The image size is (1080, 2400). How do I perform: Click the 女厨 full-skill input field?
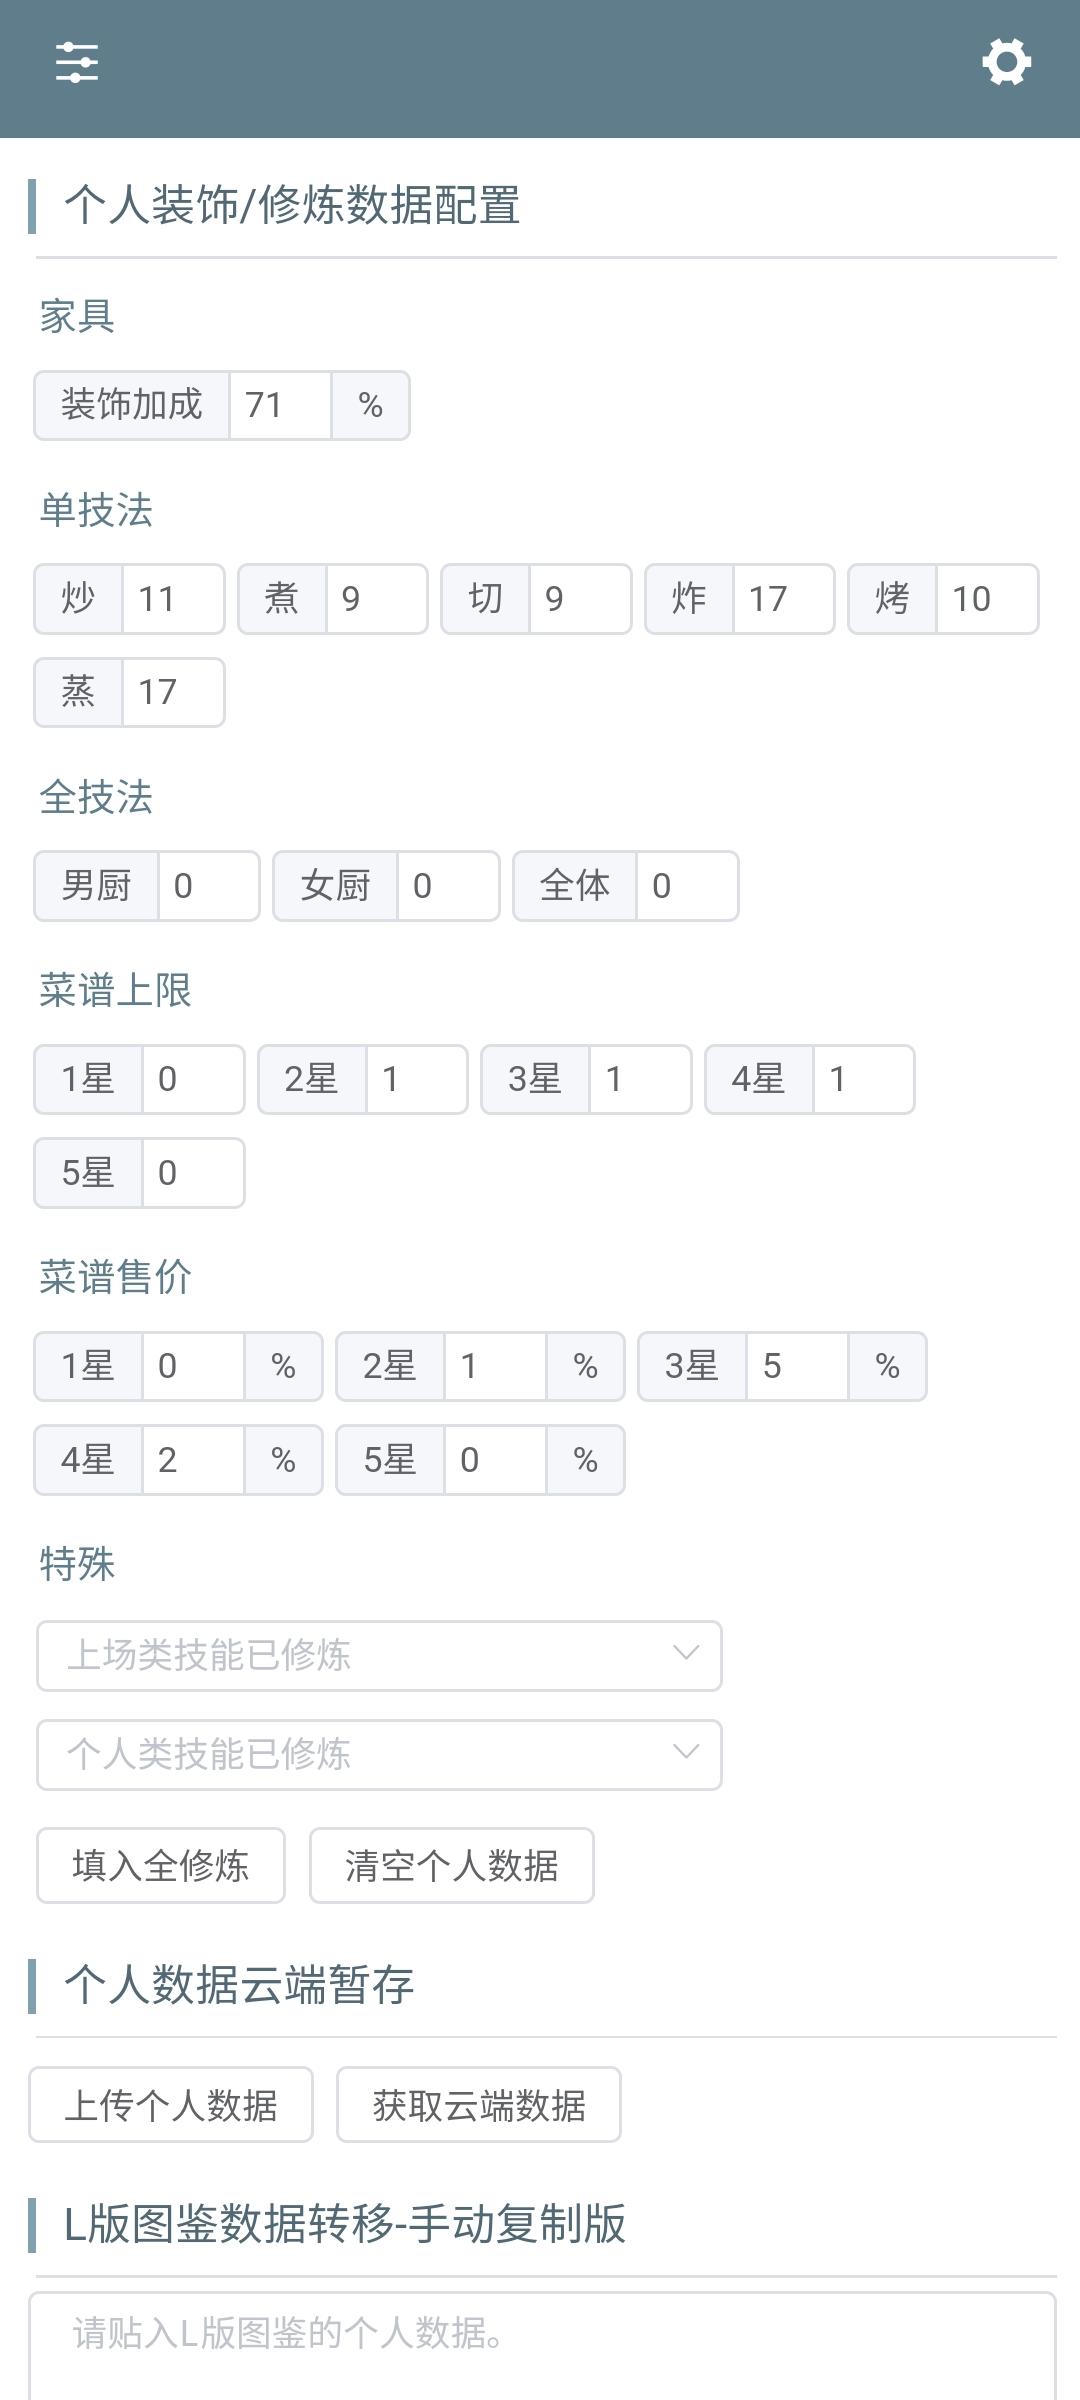click(448, 886)
